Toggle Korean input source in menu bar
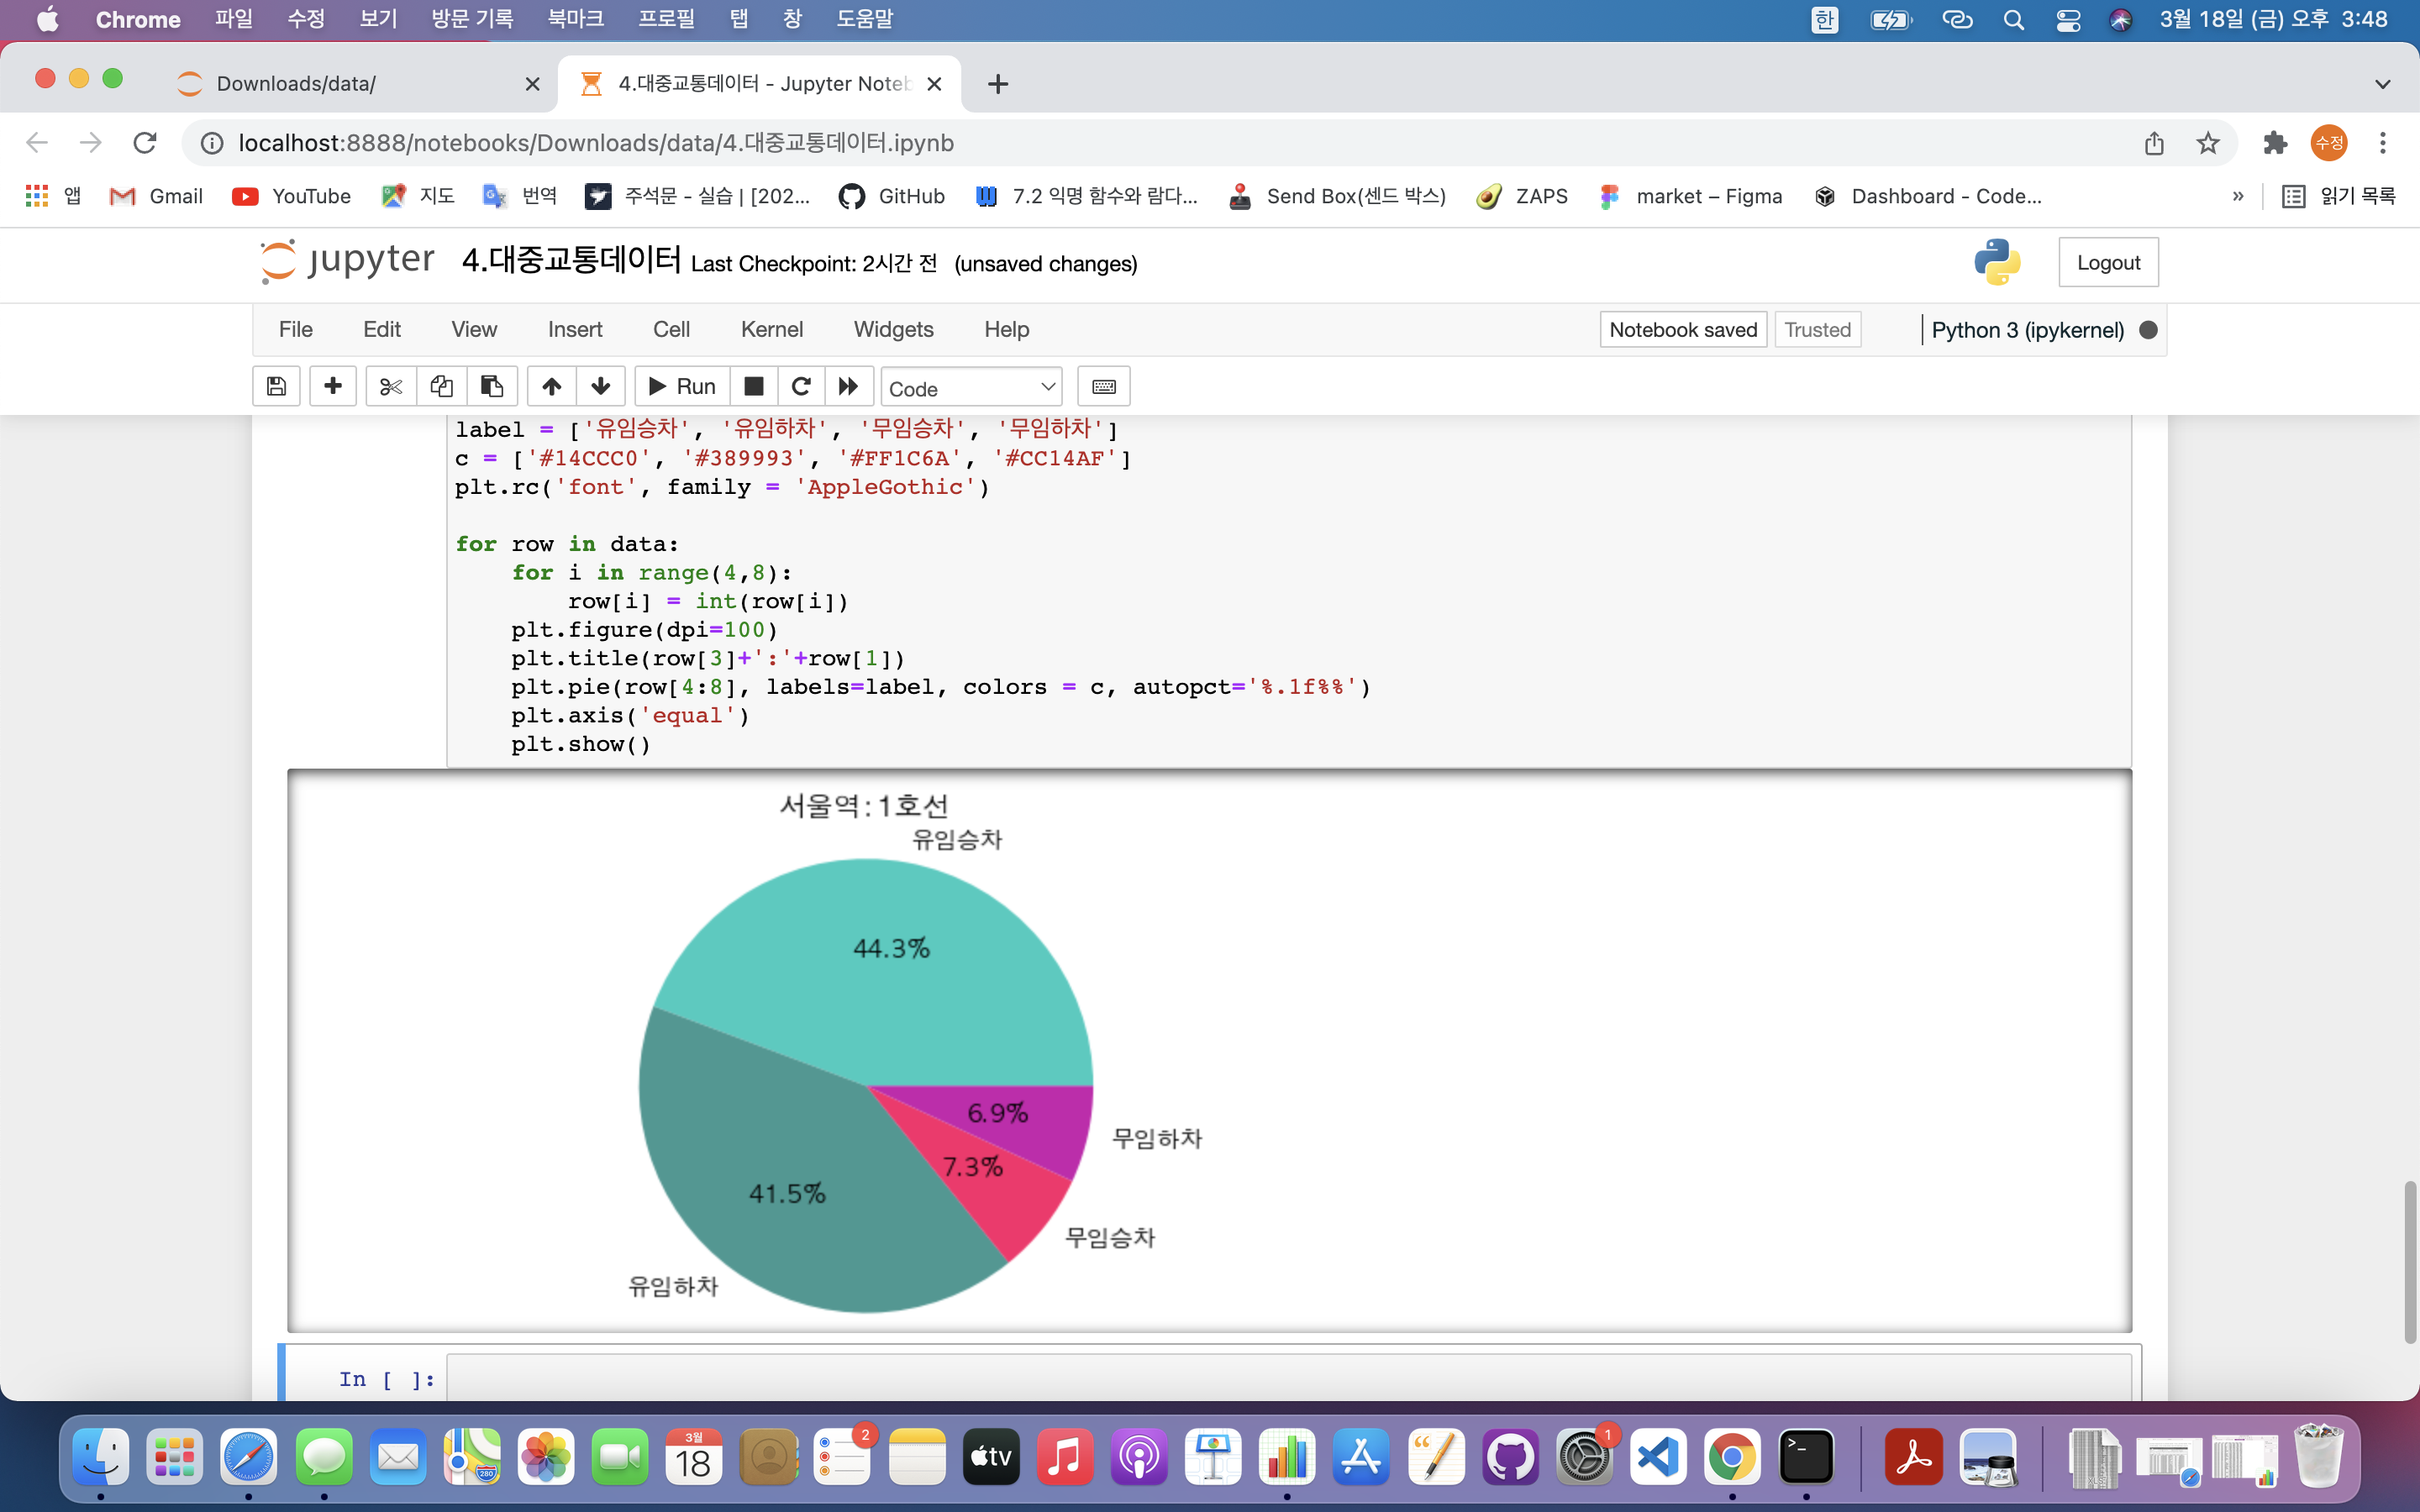Viewport: 2420px width, 1512px height. [1824, 20]
